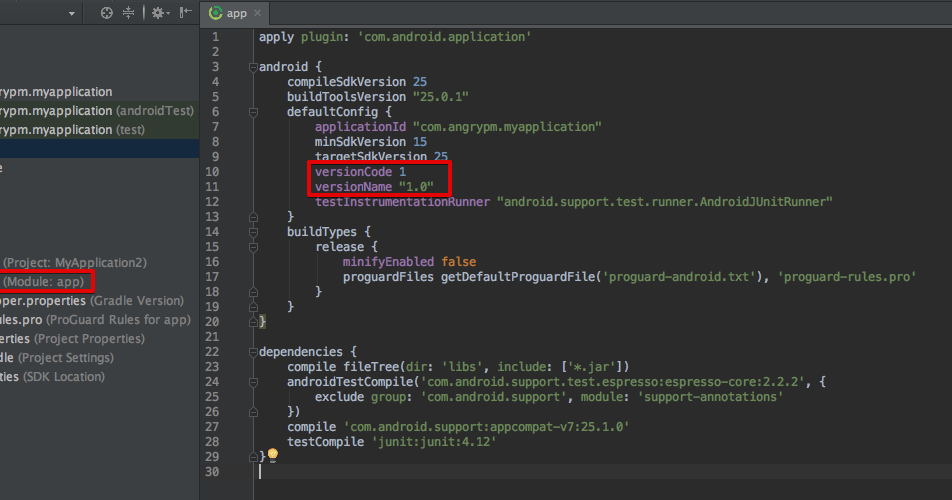Select the first rypm.myapplication package row
The image size is (952, 500).
[x=100, y=92]
